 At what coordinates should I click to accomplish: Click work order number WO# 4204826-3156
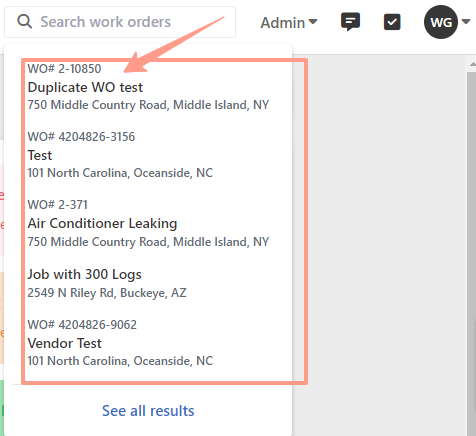tap(81, 137)
